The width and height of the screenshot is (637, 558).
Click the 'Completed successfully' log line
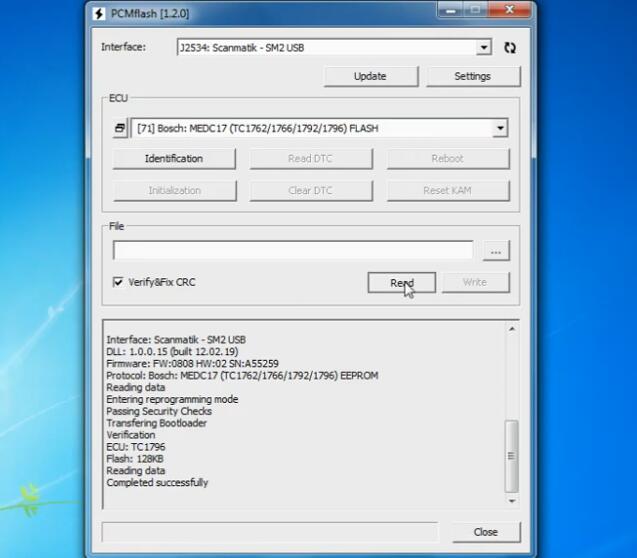point(157,483)
